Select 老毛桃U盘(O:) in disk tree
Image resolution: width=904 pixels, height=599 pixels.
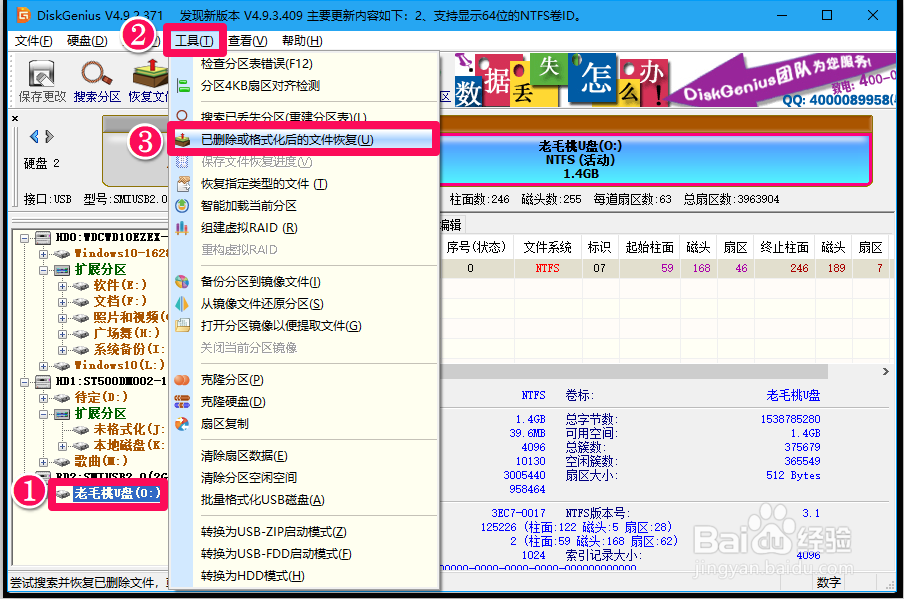click(x=116, y=493)
